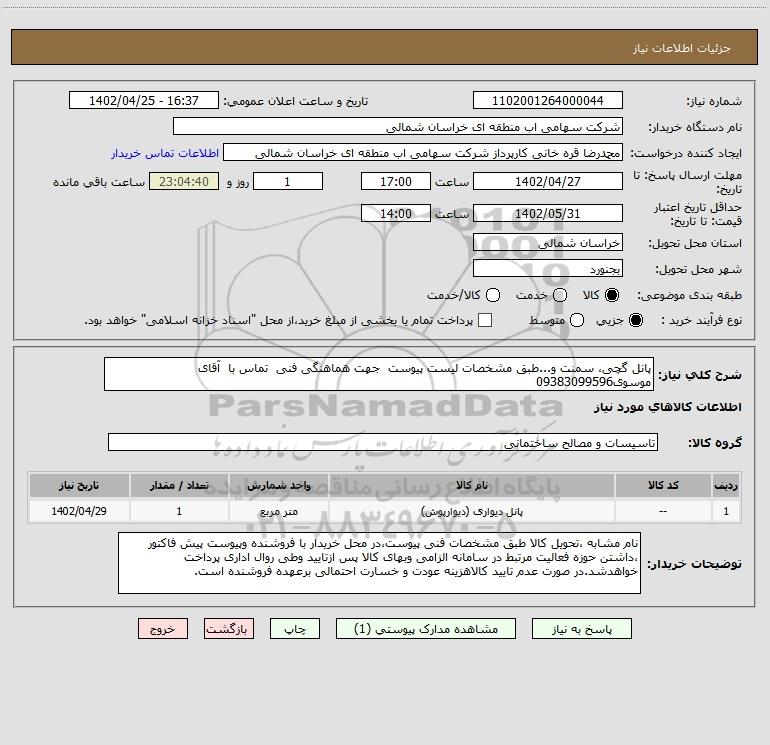Click the واحد شمارش column header
Image resolution: width=770 pixels, height=745 pixels.
click(x=278, y=486)
